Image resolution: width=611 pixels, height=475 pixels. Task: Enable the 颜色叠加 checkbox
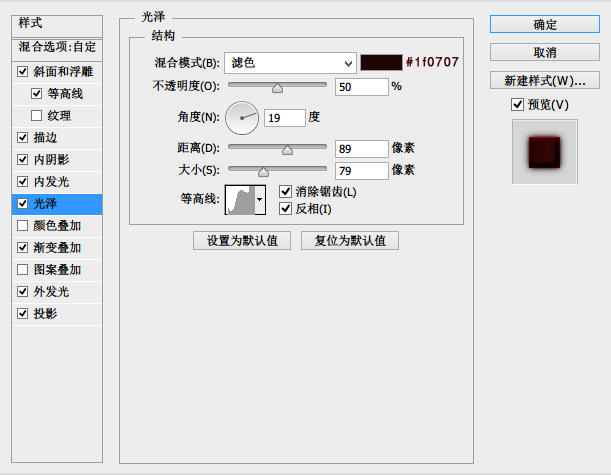pyautogui.click(x=23, y=226)
